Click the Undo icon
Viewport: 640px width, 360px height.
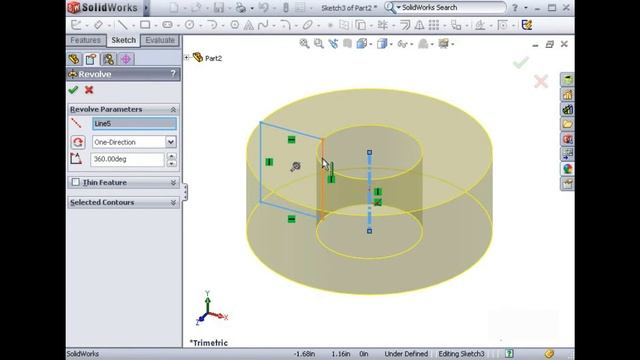(x=264, y=7)
